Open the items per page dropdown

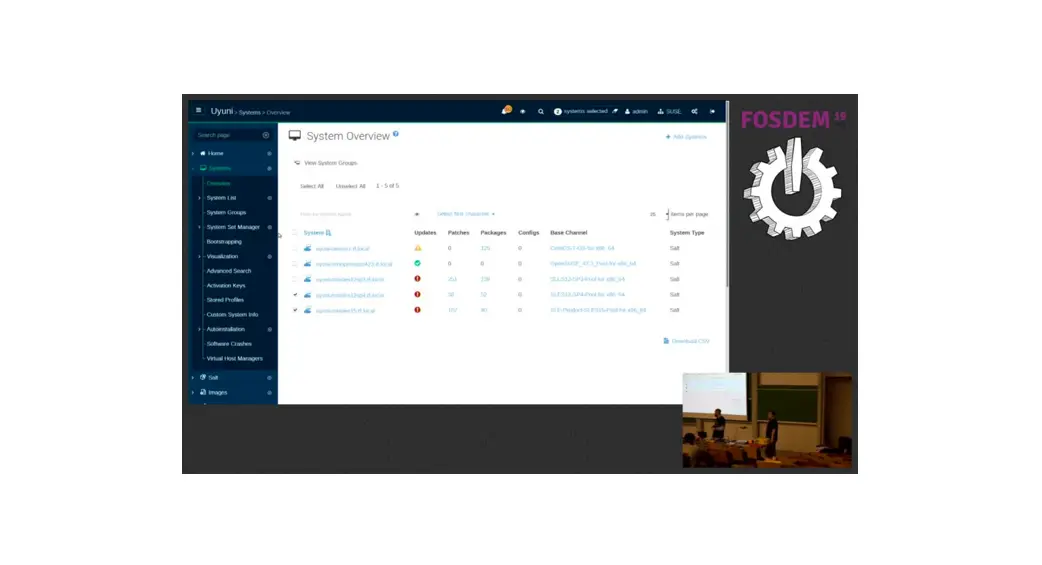(x=658, y=214)
